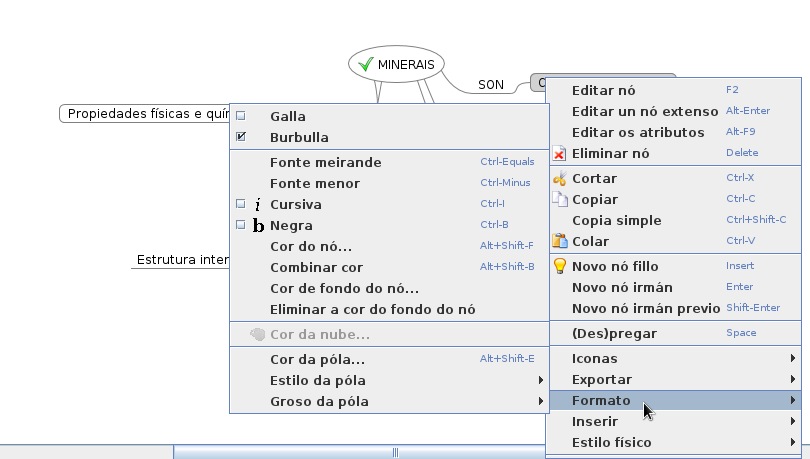Viewport: 810px width, 459px height.
Task: Choose Fonte meirande menu item
Action: pos(325,162)
